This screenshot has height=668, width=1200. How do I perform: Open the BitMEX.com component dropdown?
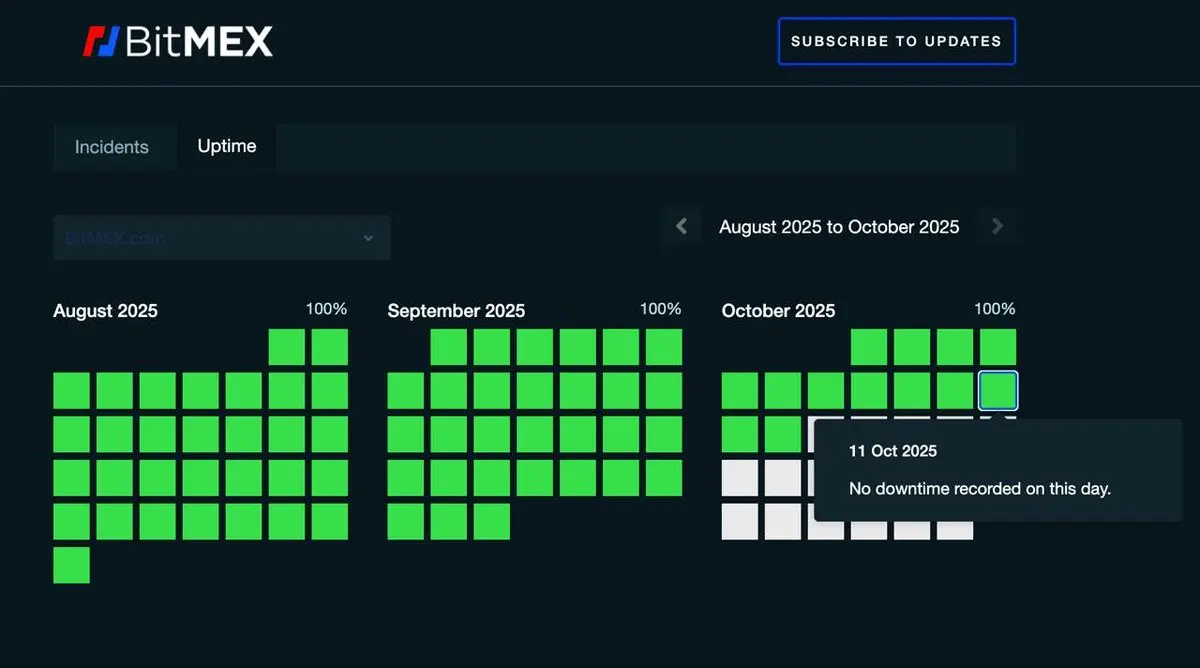pyautogui.click(x=221, y=238)
